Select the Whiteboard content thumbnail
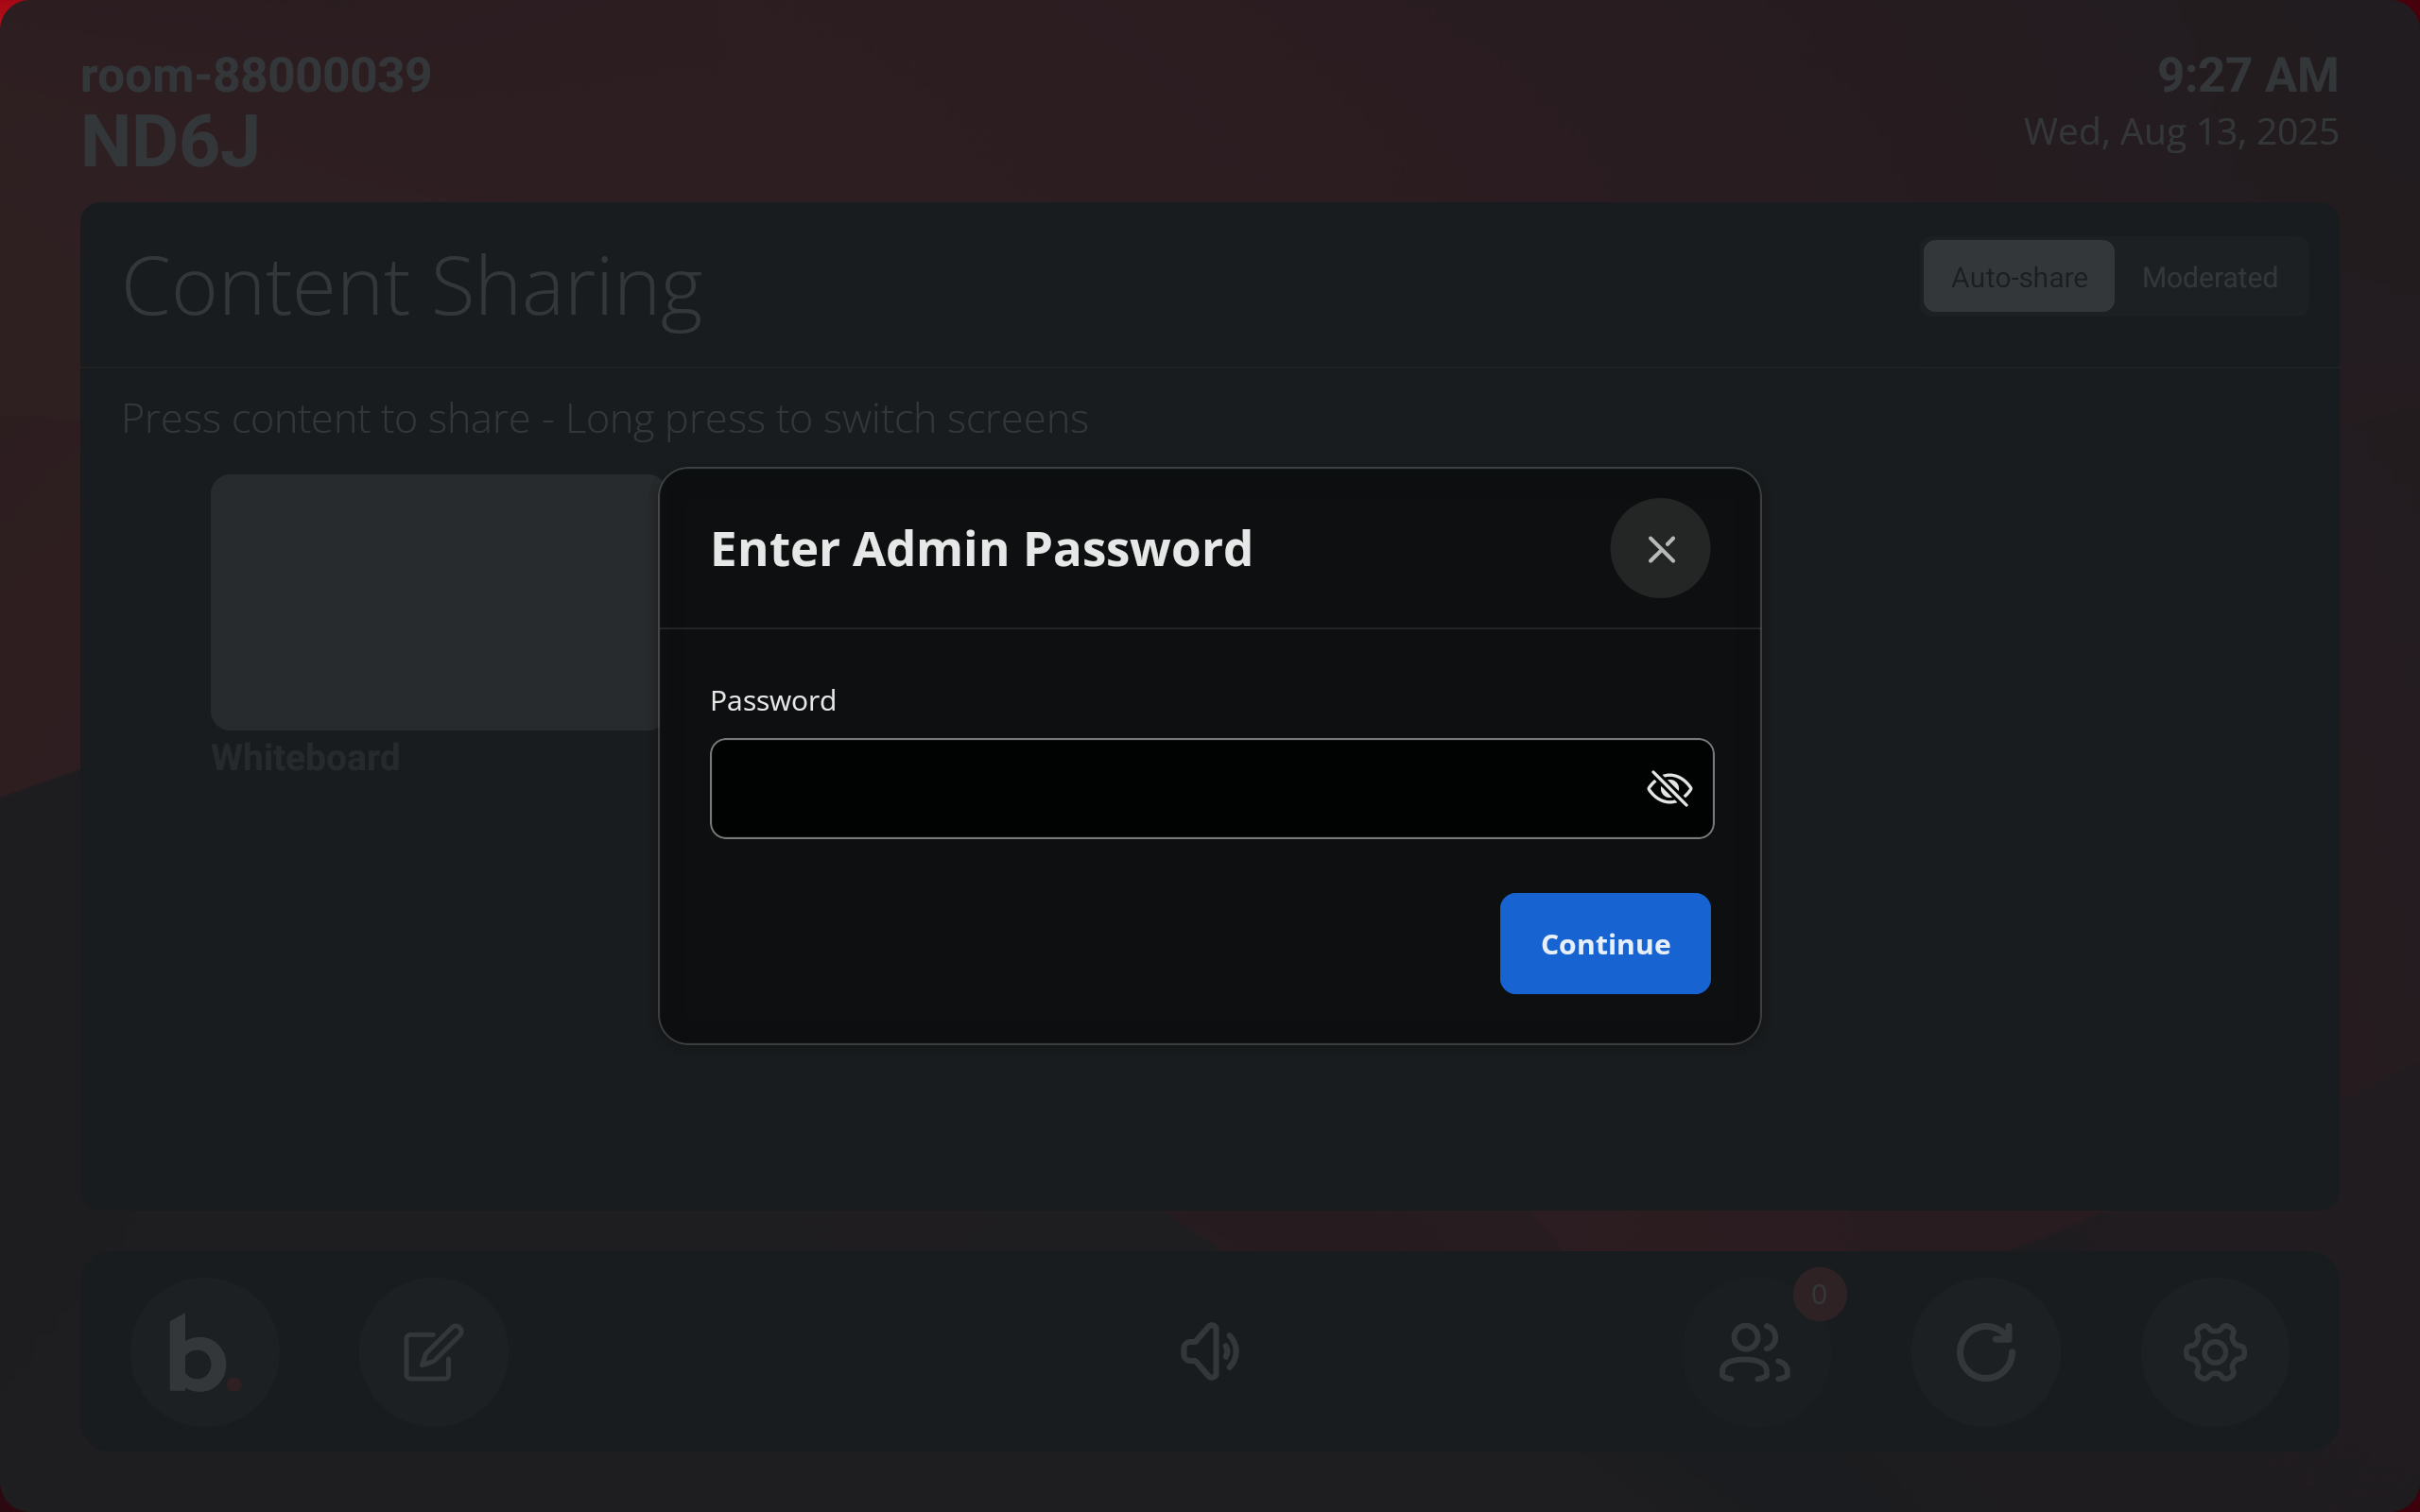The image size is (2420, 1512). point(435,602)
